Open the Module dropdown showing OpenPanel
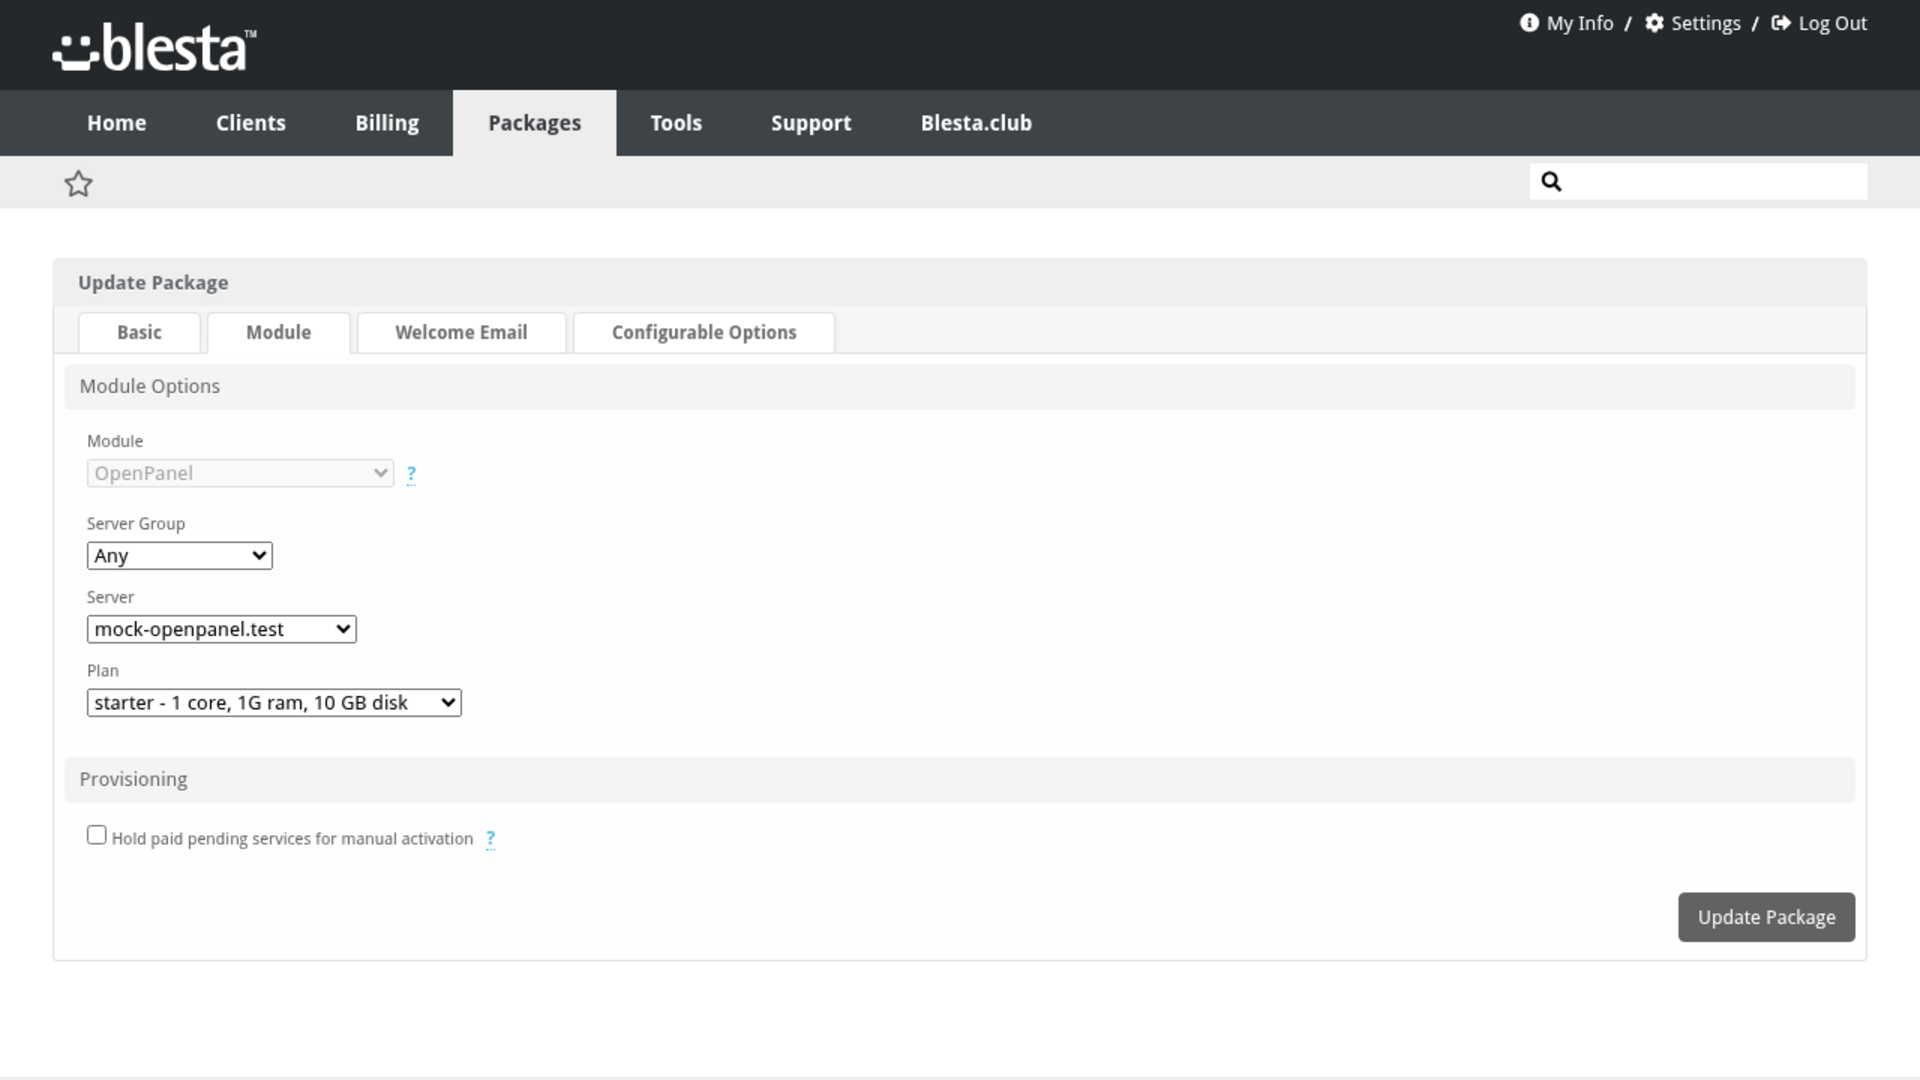 [240, 474]
